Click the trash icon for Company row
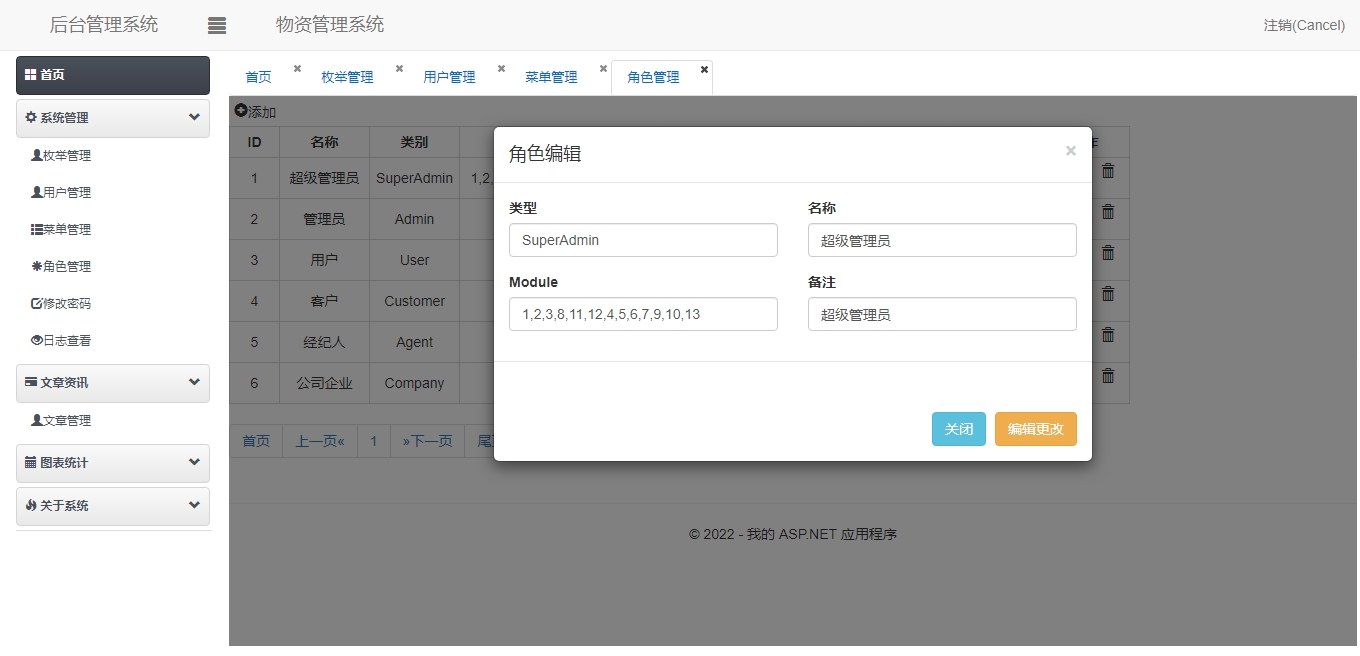 [1108, 376]
